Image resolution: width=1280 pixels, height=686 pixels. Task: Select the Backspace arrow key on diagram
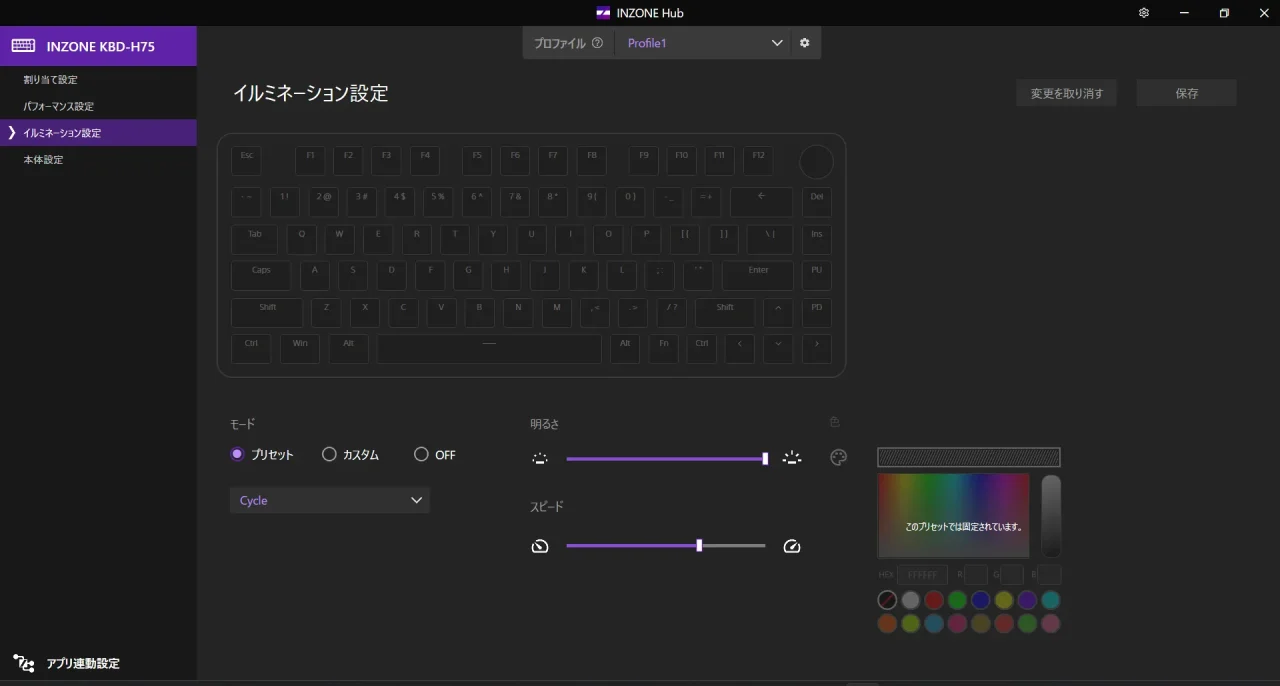tap(761, 201)
